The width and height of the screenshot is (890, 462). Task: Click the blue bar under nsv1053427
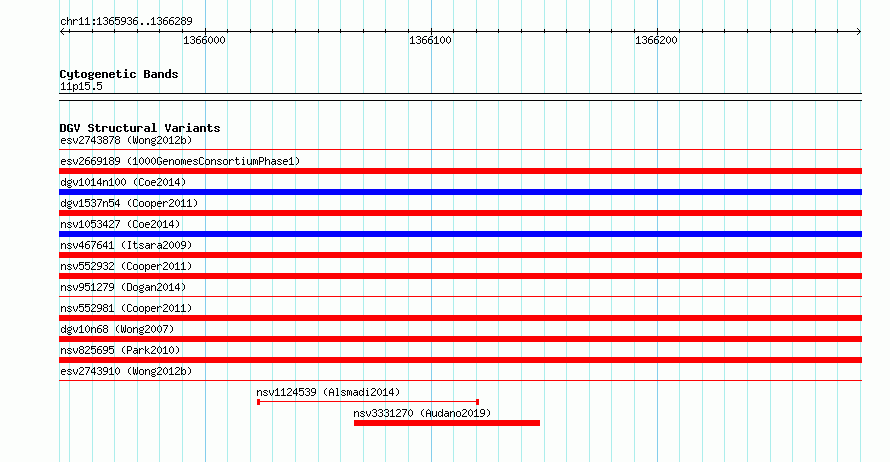pos(460,234)
